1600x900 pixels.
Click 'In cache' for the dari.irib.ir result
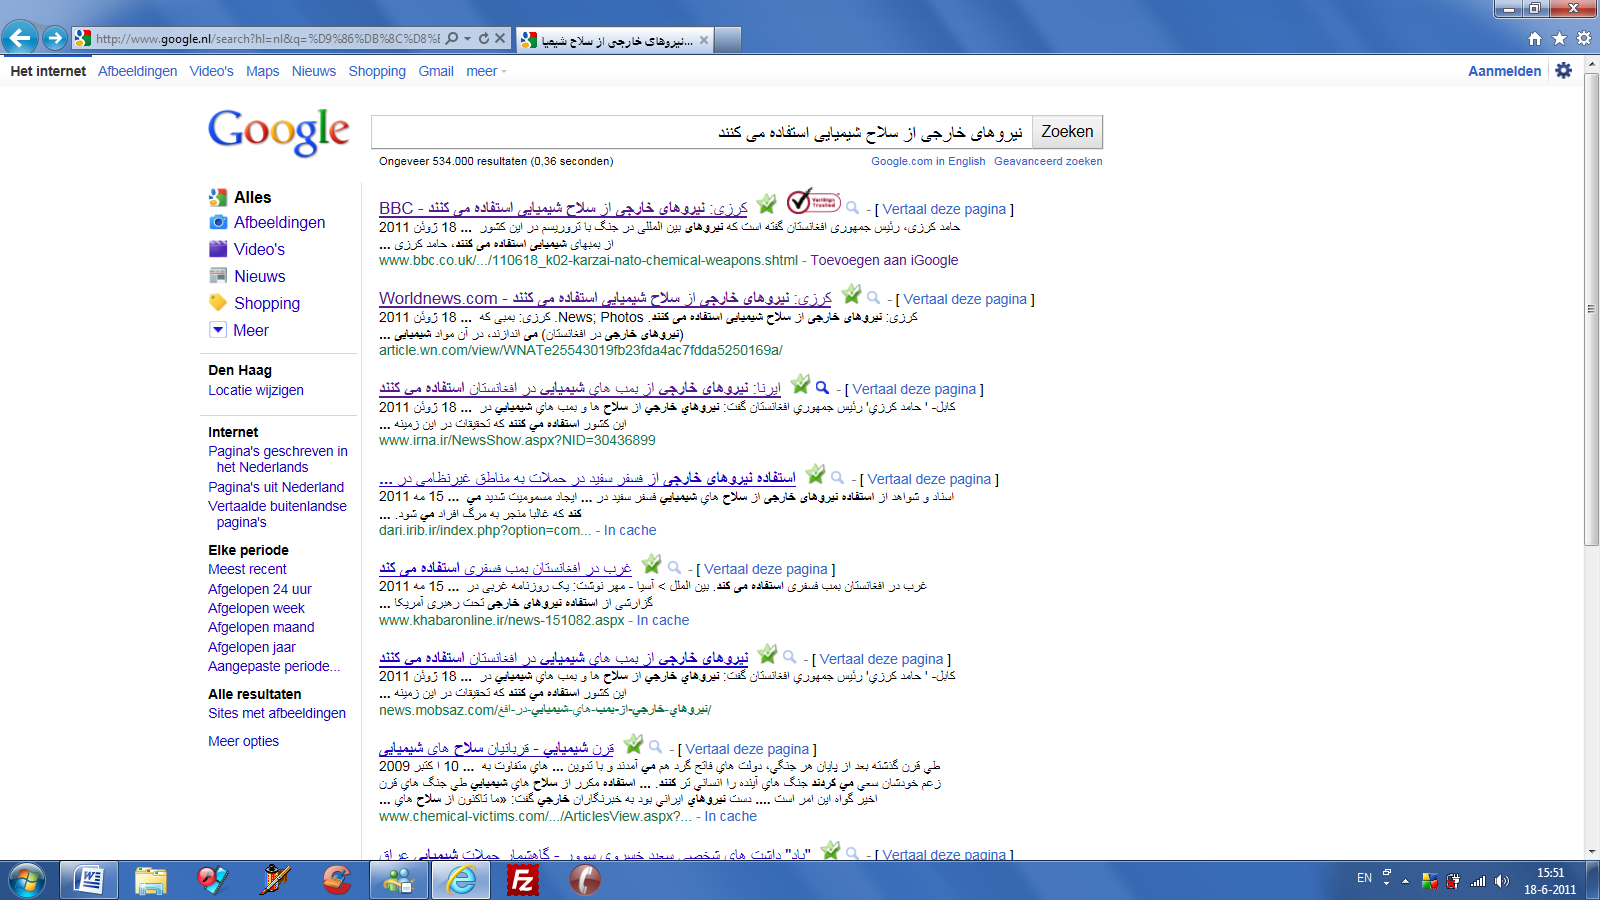click(630, 530)
